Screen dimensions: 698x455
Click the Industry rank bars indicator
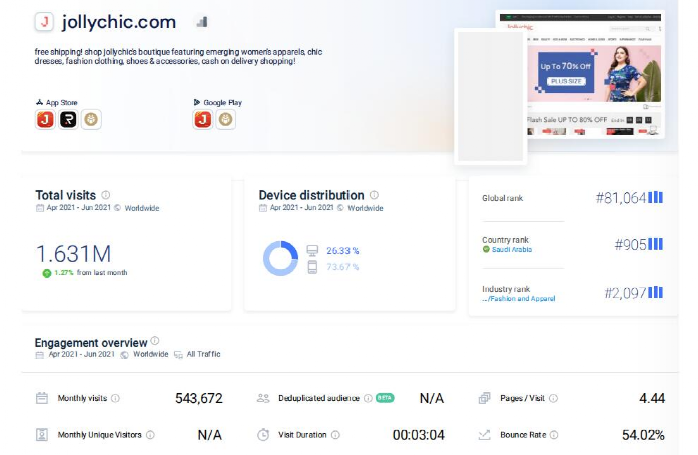(655, 292)
